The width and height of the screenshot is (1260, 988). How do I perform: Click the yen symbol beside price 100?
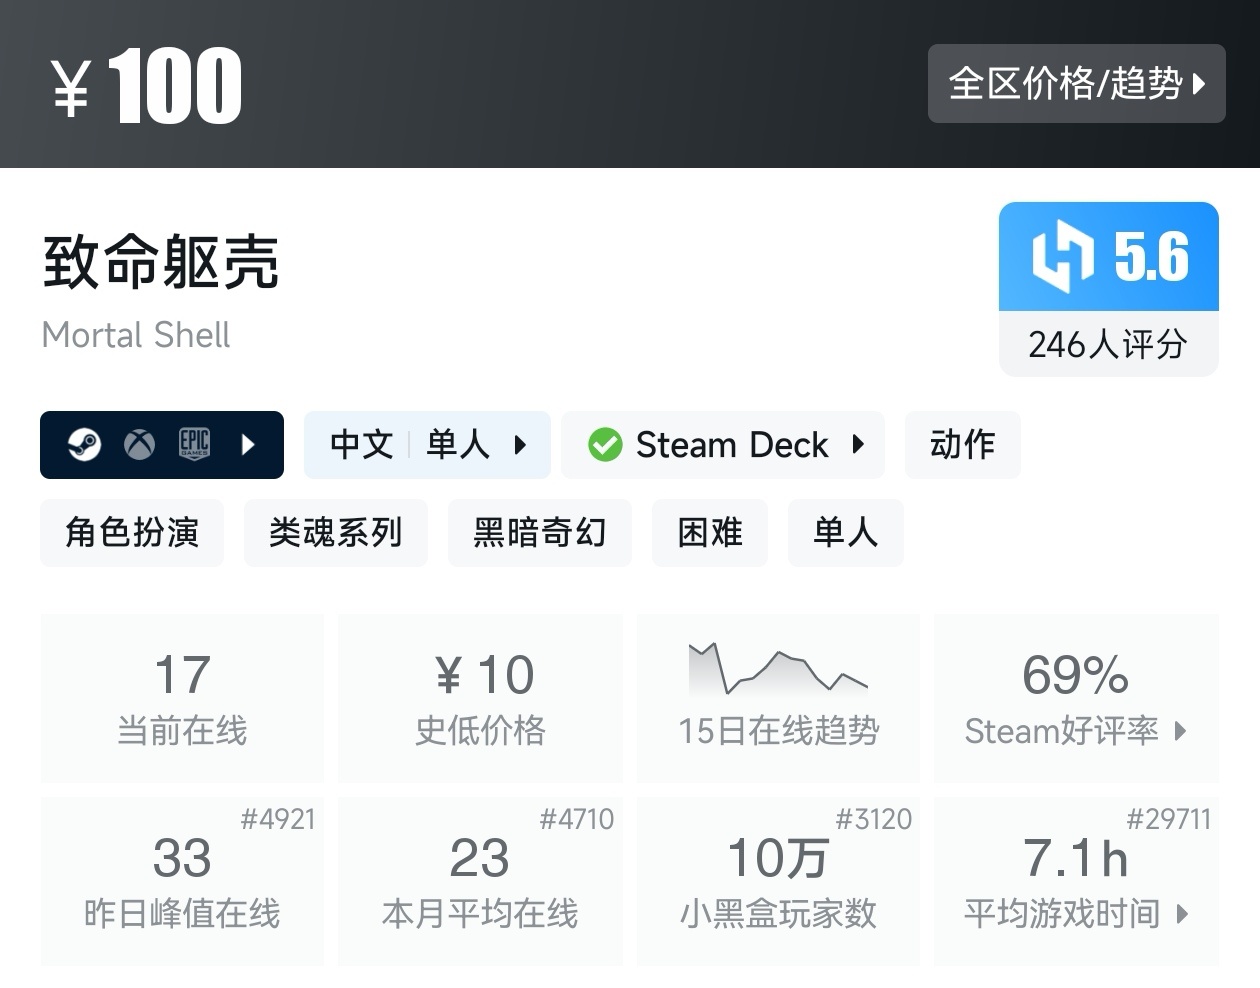click(x=71, y=88)
